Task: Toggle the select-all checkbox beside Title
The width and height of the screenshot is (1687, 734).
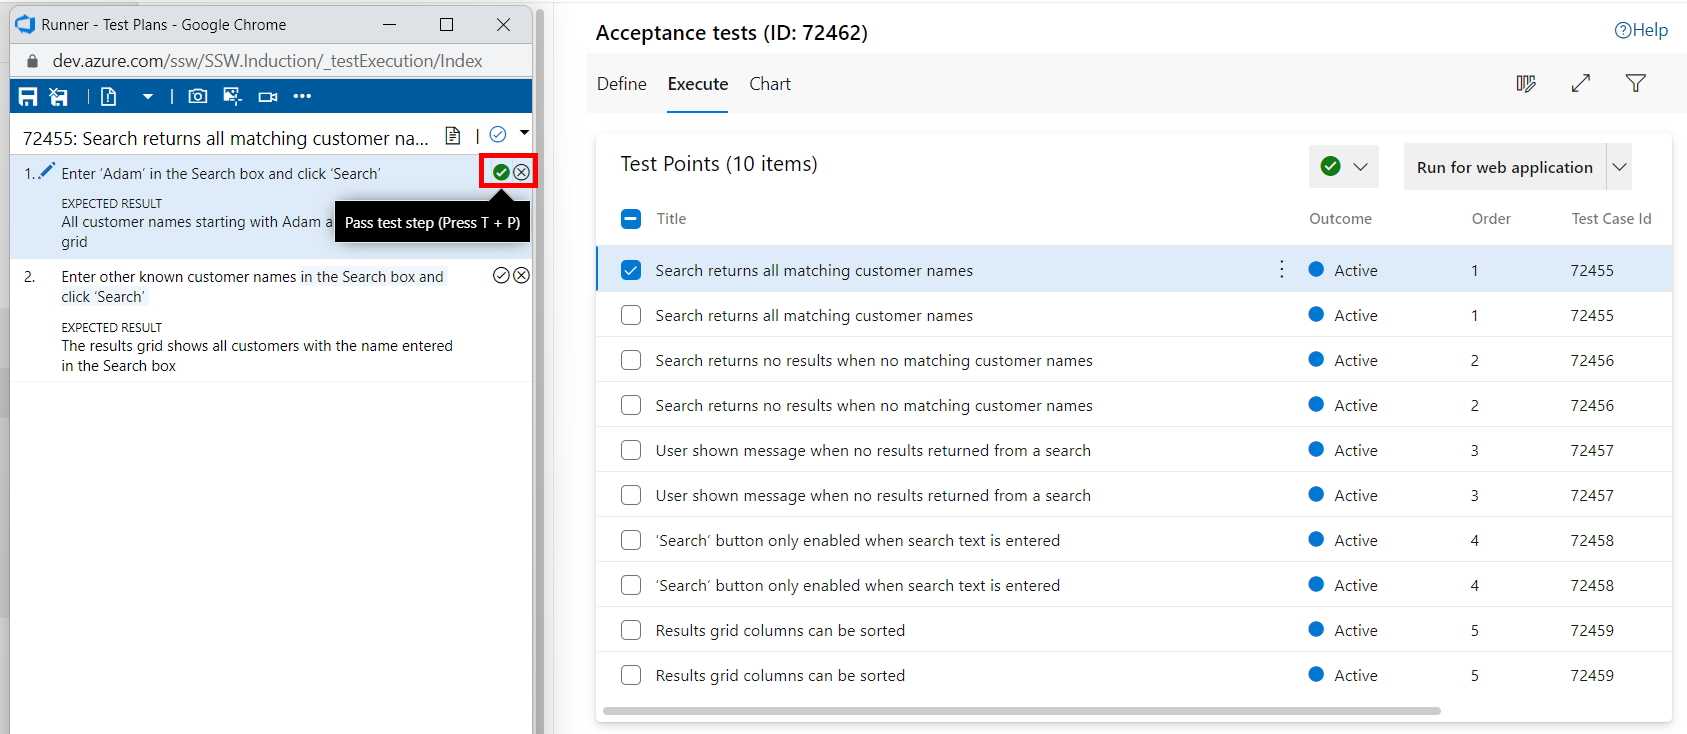Action: (x=631, y=219)
